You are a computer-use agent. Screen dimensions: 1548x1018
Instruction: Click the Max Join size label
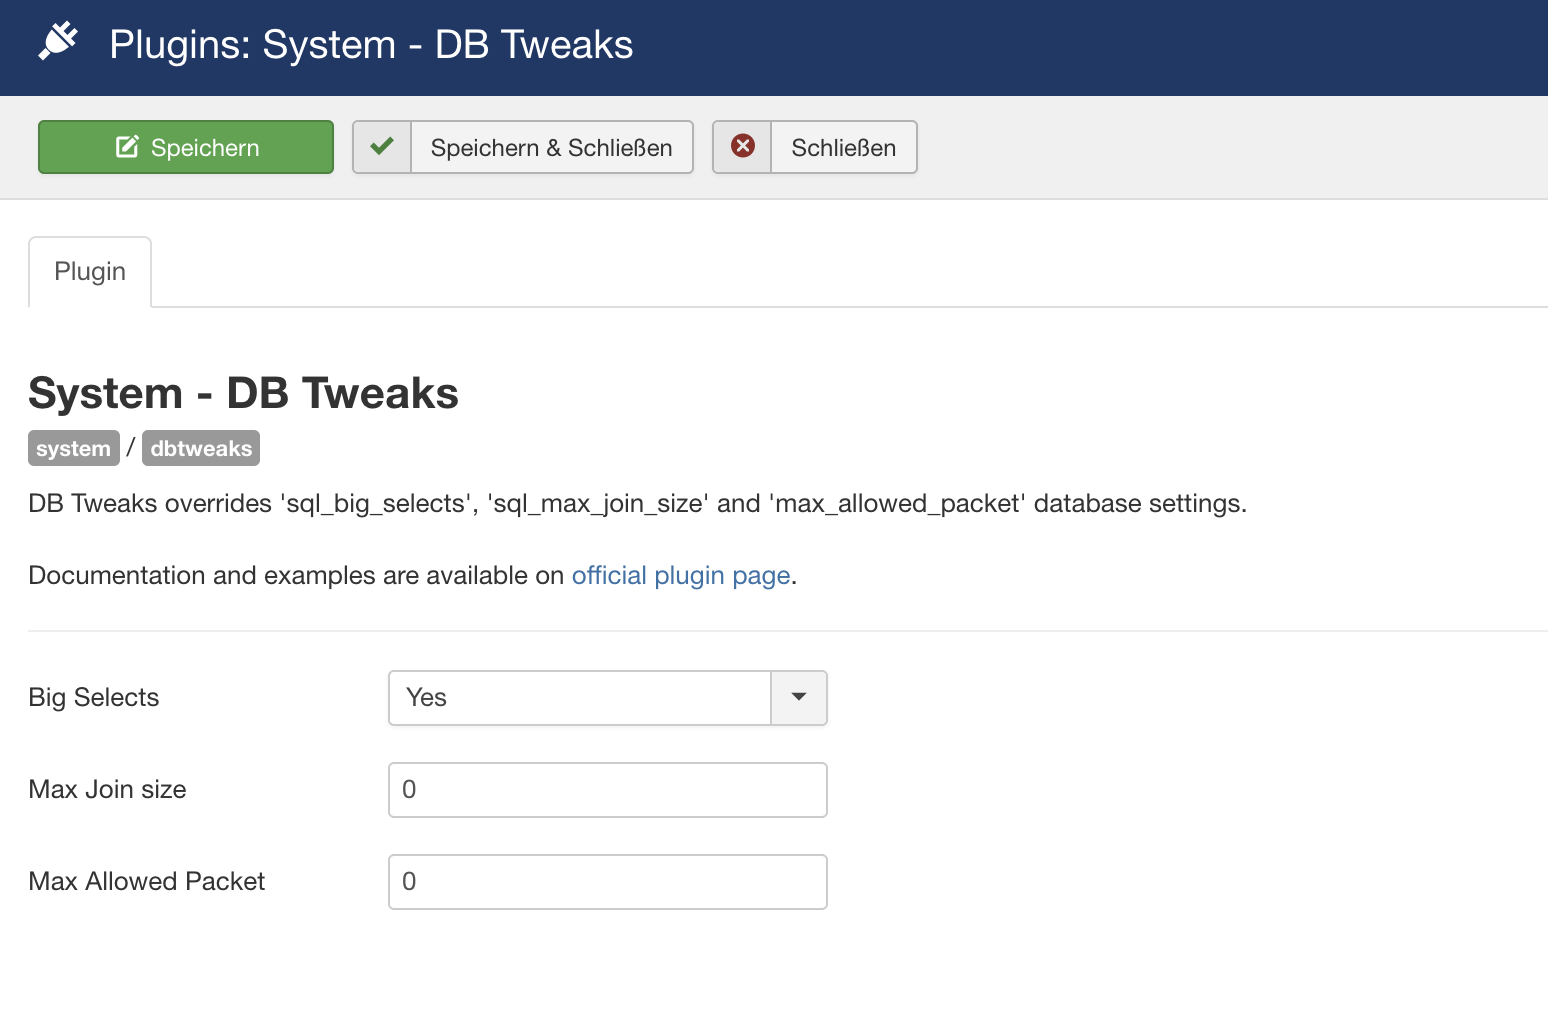(x=107, y=790)
